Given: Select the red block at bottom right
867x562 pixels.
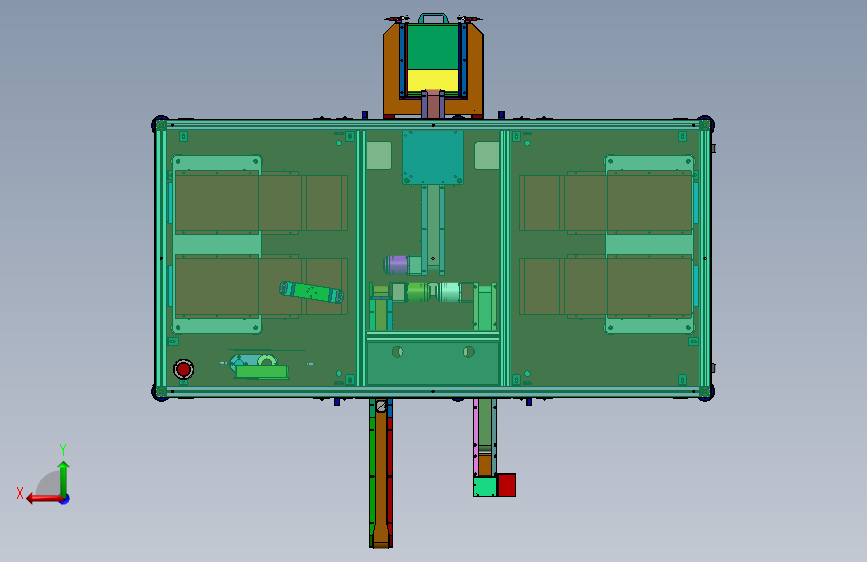Looking at the screenshot, I should point(506,485).
